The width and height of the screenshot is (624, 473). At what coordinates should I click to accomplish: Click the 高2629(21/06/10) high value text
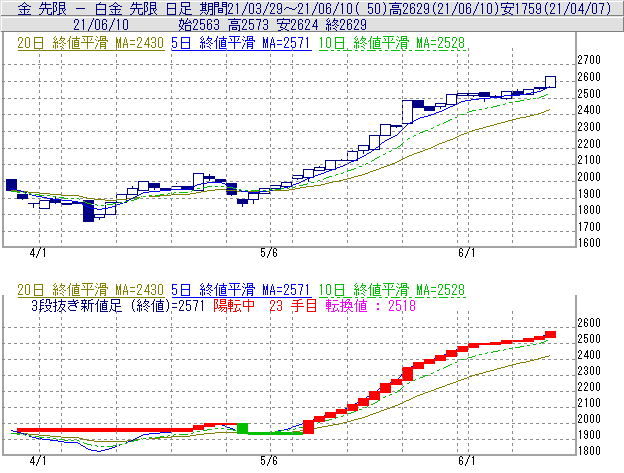[x=444, y=8]
